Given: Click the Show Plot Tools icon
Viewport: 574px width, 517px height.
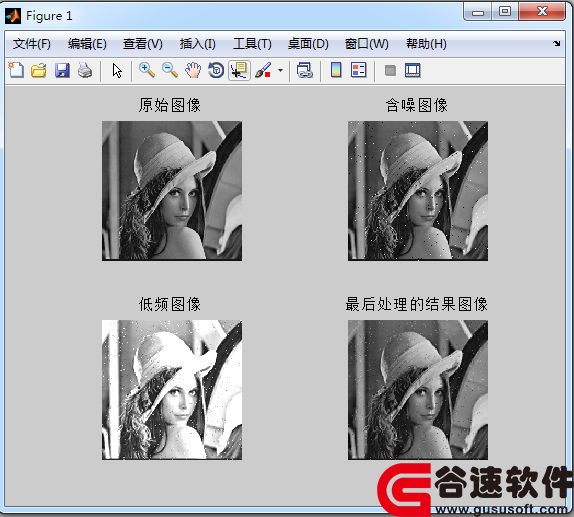Looking at the screenshot, I should (413, 70).
